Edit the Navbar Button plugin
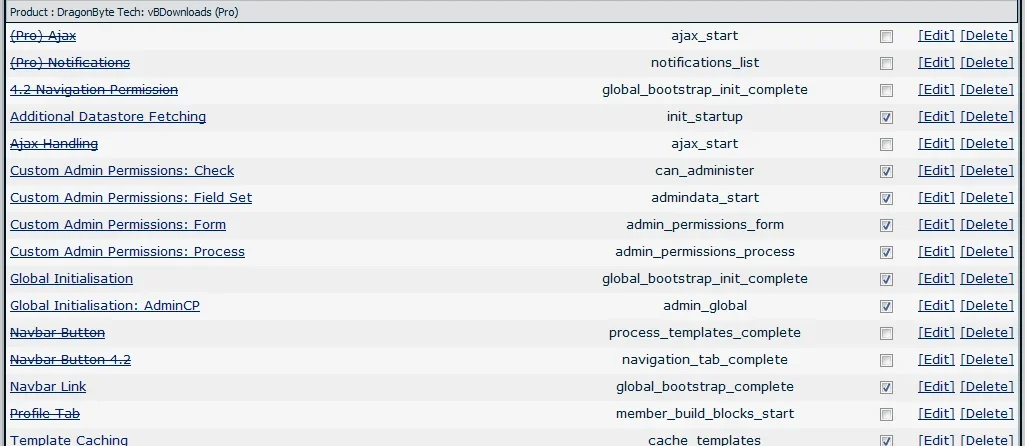Image resolution: width=1025 pixels, height=446 pixels. click(x=936, y=333)
